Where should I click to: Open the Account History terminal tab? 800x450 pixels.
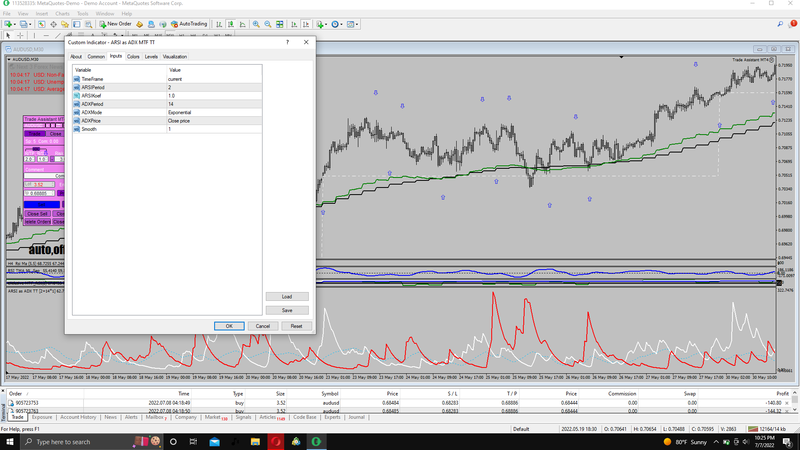coord(78,417)
